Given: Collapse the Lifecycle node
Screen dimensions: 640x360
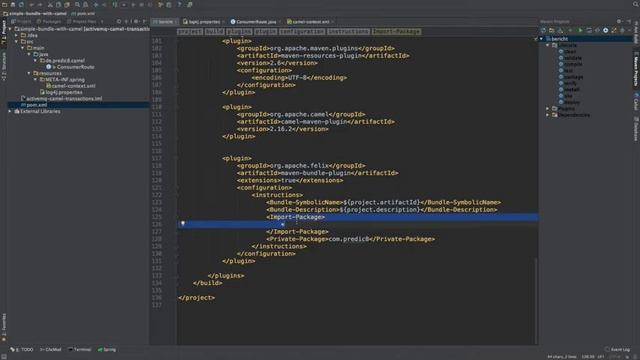Looking at the screenshot, I should click(548, 45).
